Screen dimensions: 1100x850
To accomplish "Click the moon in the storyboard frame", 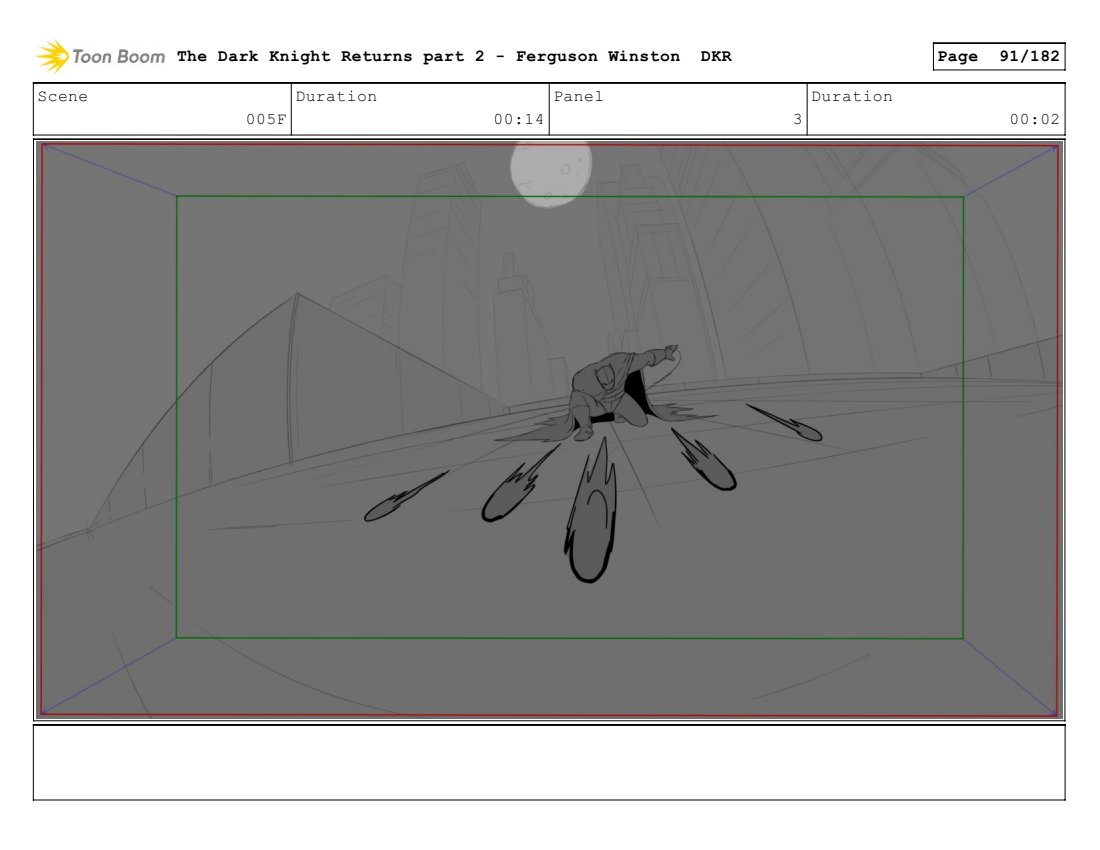I will click(551, 174).
